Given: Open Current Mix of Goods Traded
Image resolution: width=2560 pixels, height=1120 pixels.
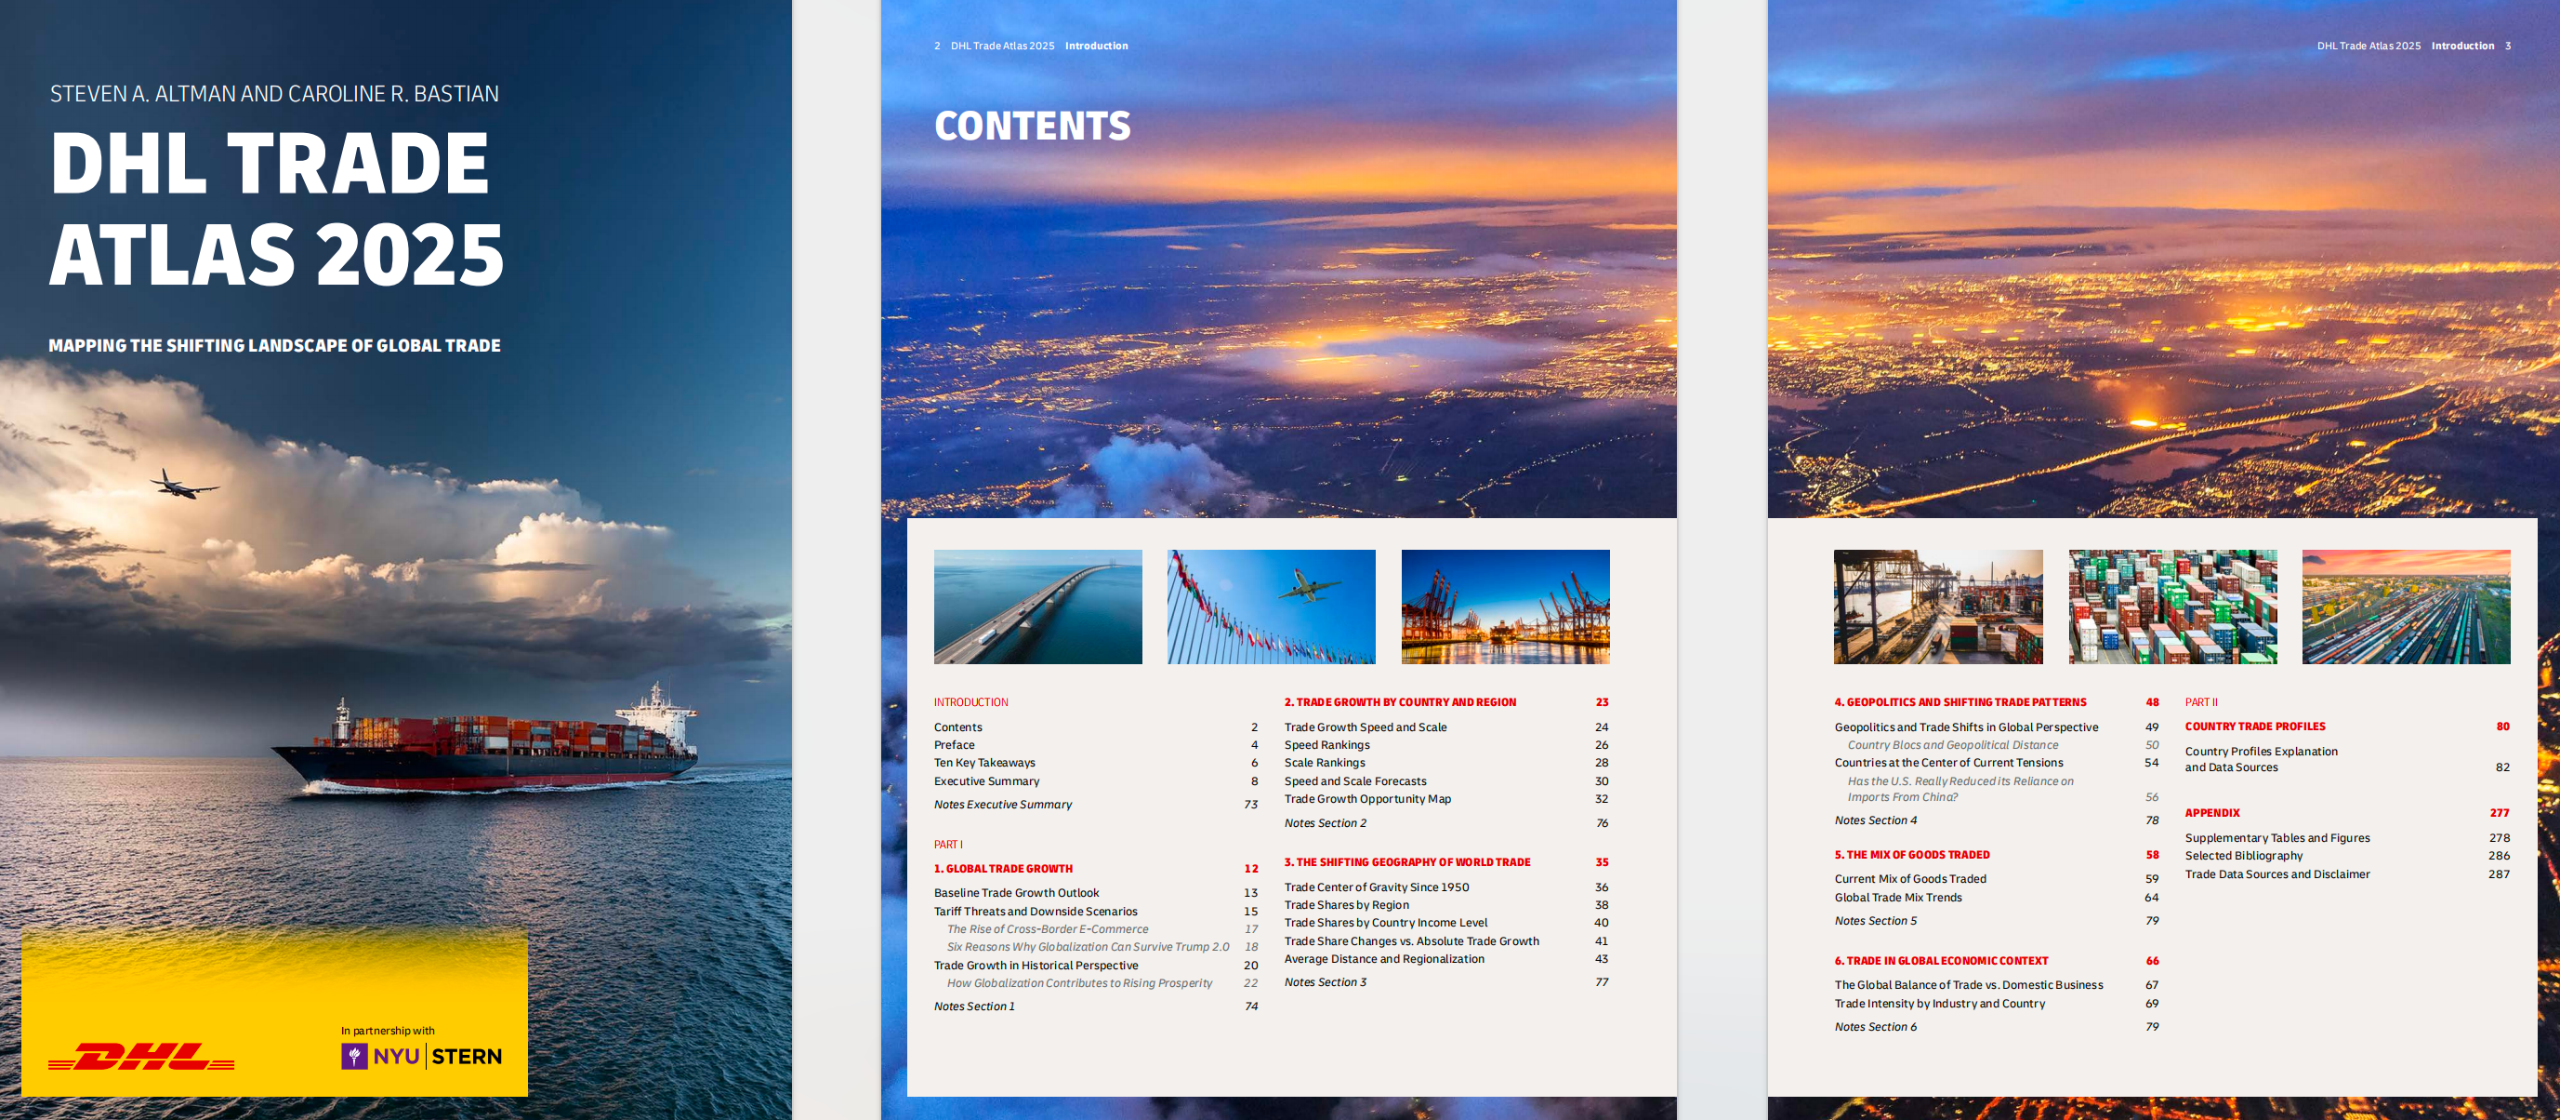Looking at the screenshot, I should [1997, 879].
